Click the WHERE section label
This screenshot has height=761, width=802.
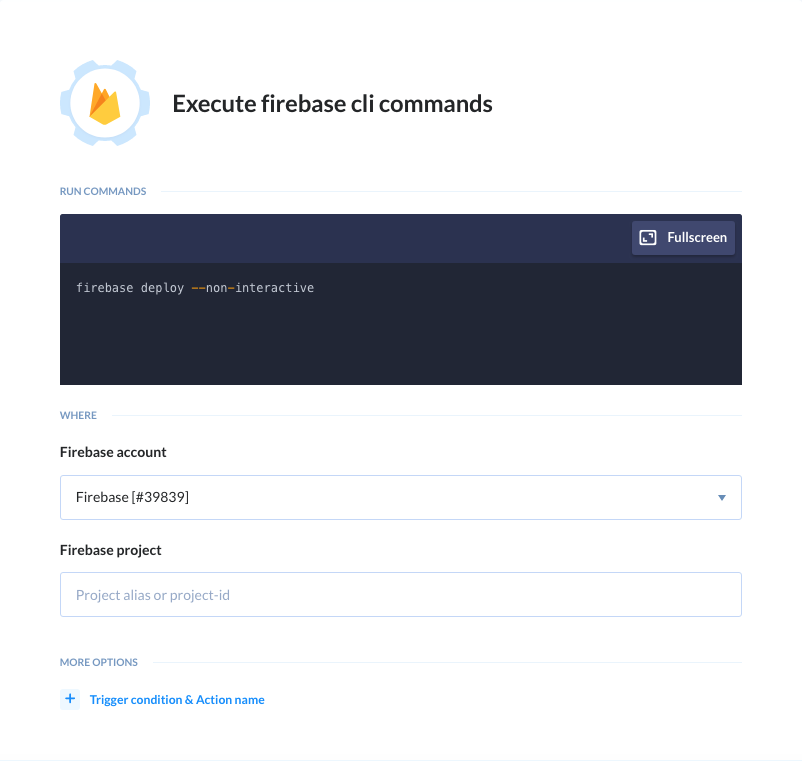(78, 415)
